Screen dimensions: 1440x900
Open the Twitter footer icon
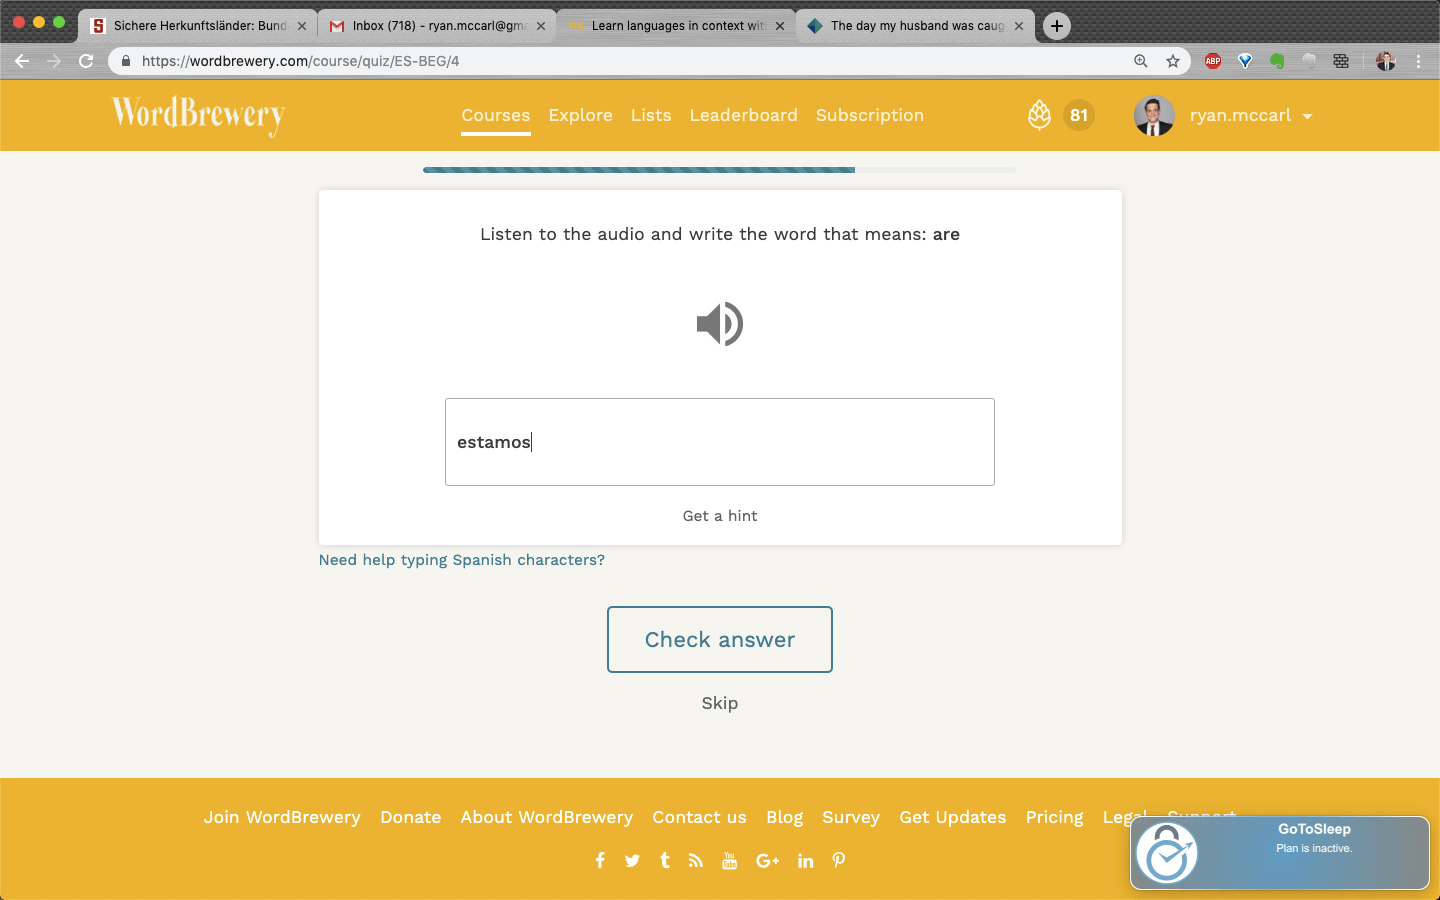coord(632,860)
